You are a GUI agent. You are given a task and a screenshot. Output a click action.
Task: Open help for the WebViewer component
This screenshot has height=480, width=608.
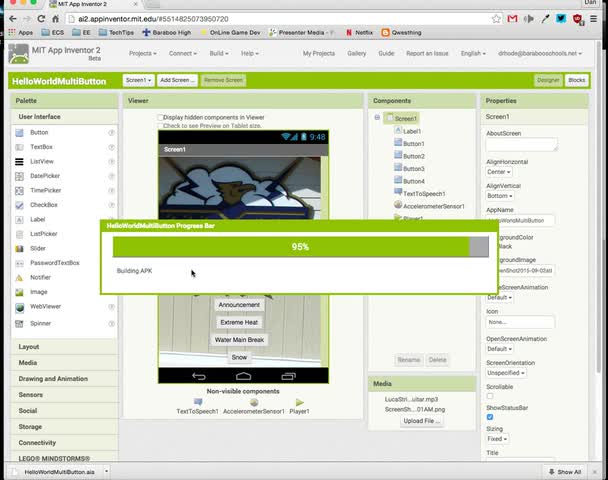click(111, 307)
